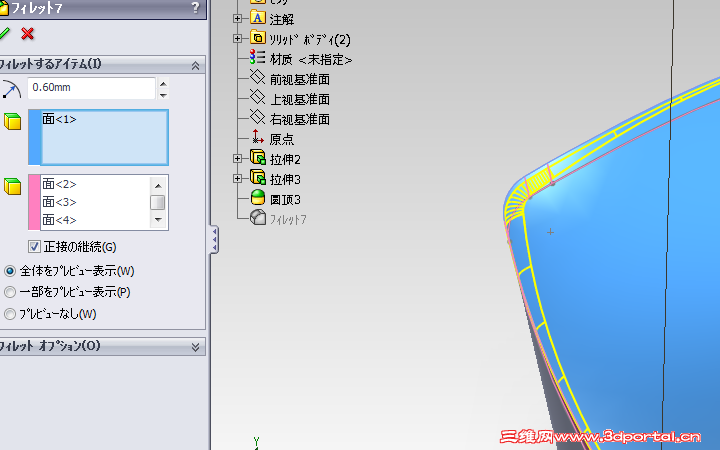Increase fillet radius with up spinner arrow
Image resolution: width=720 pixels, height=450 pixels.
[x=163, y=83]
